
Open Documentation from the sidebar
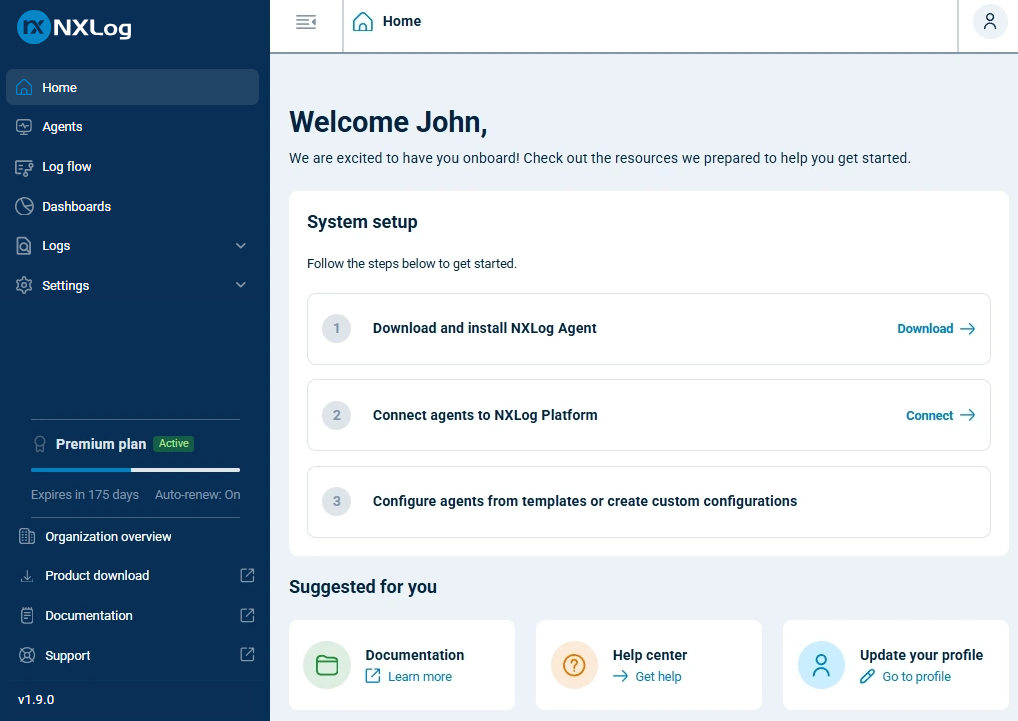click(86, 615)
